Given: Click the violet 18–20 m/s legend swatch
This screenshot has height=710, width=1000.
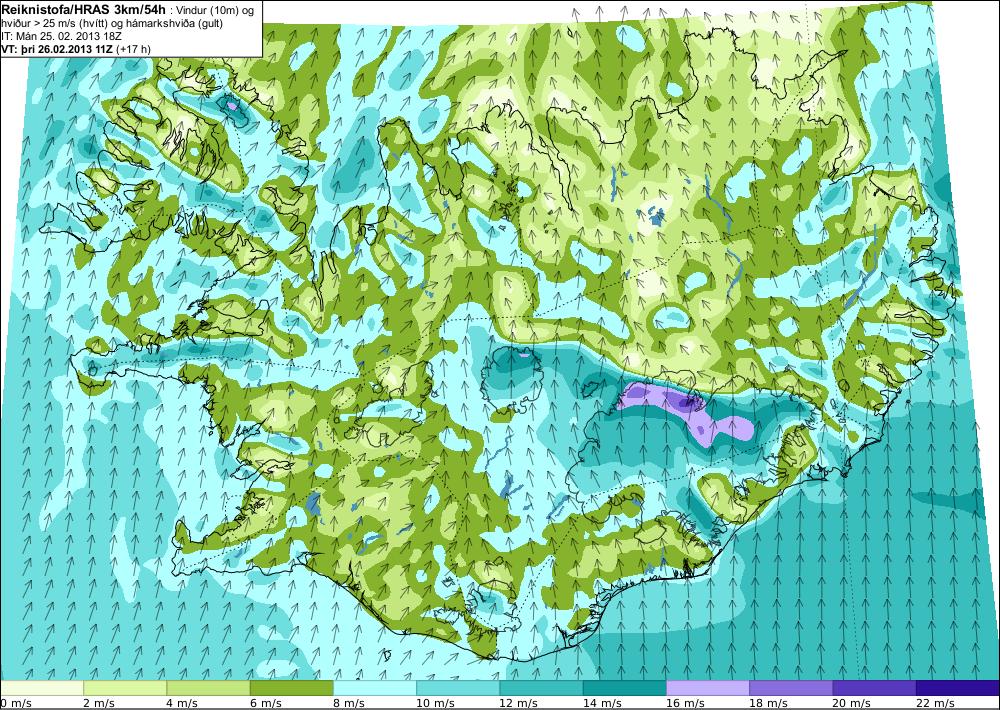Looking at the screenshot, I should [x=791, y=688].
